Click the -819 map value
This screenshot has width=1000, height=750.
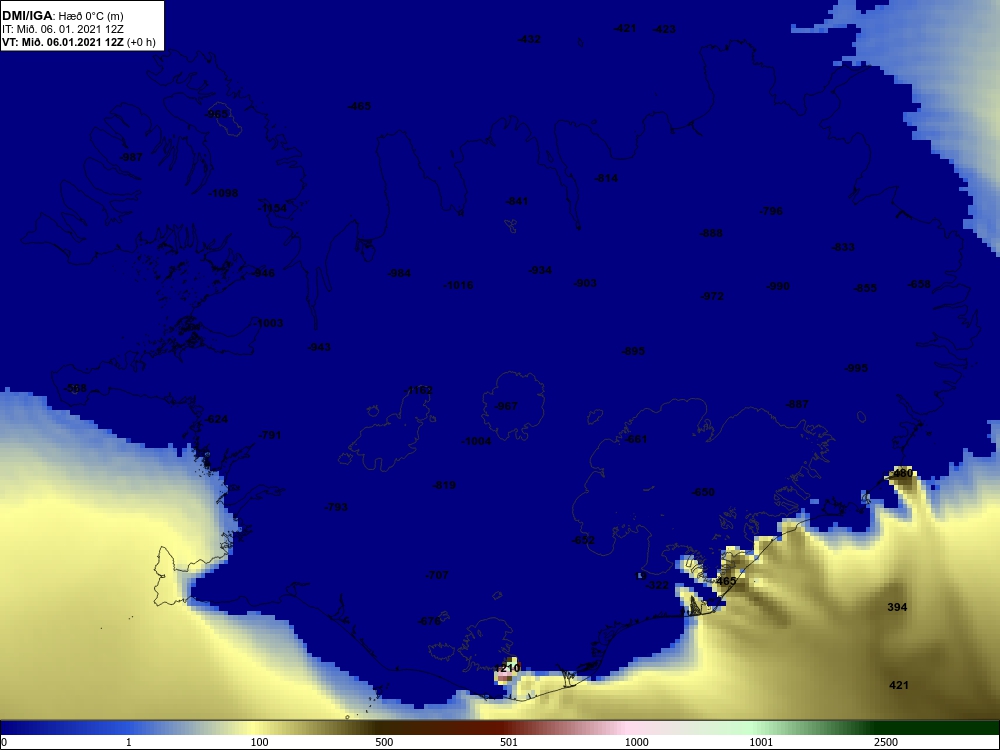(x=444, y=485)
